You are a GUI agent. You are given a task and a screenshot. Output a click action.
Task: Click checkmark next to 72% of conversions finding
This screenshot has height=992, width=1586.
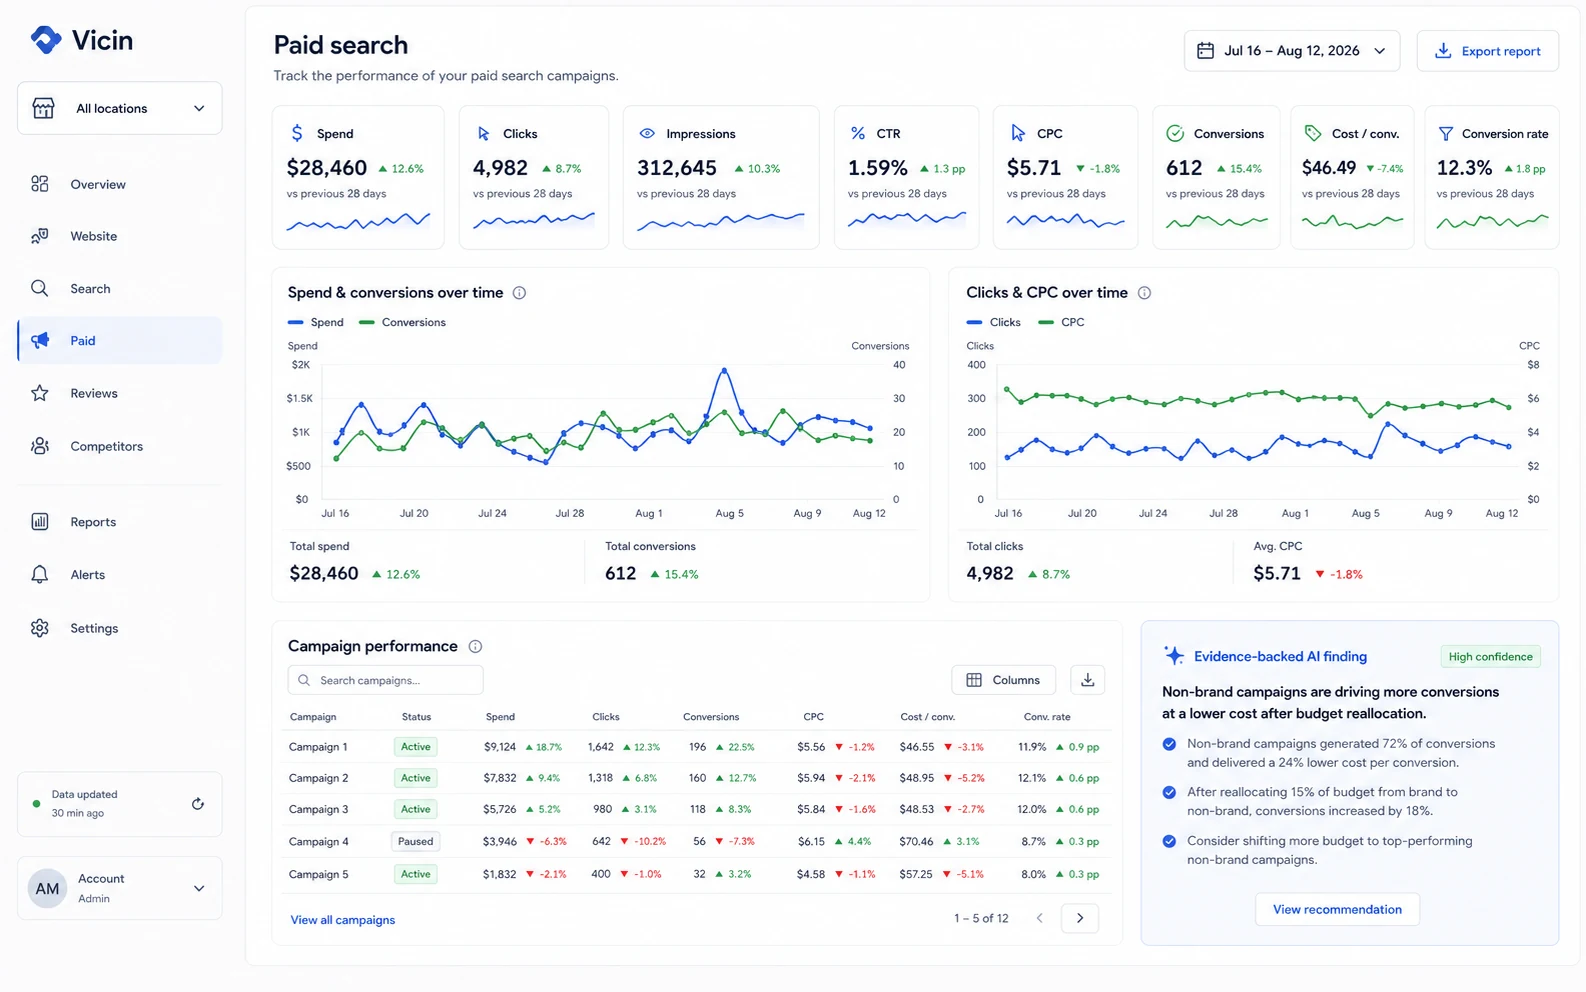pyautogui.click(x=1169, y=744)
